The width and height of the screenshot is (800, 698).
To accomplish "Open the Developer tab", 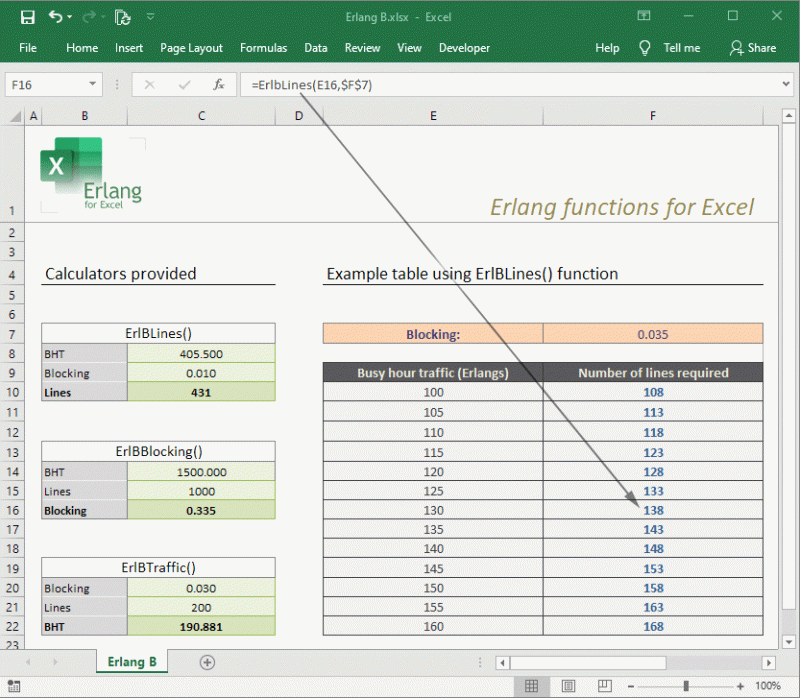I will 464,47.
